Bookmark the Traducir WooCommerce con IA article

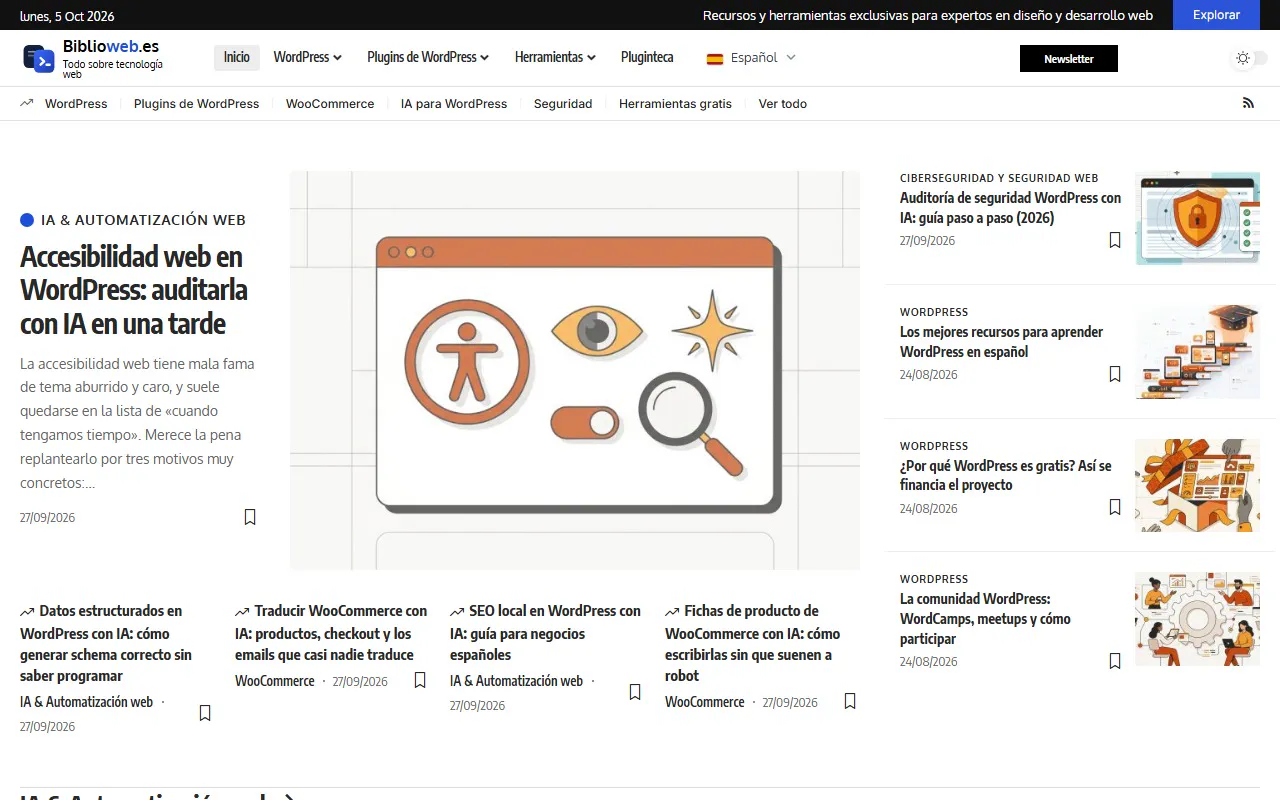coord(420,680)
